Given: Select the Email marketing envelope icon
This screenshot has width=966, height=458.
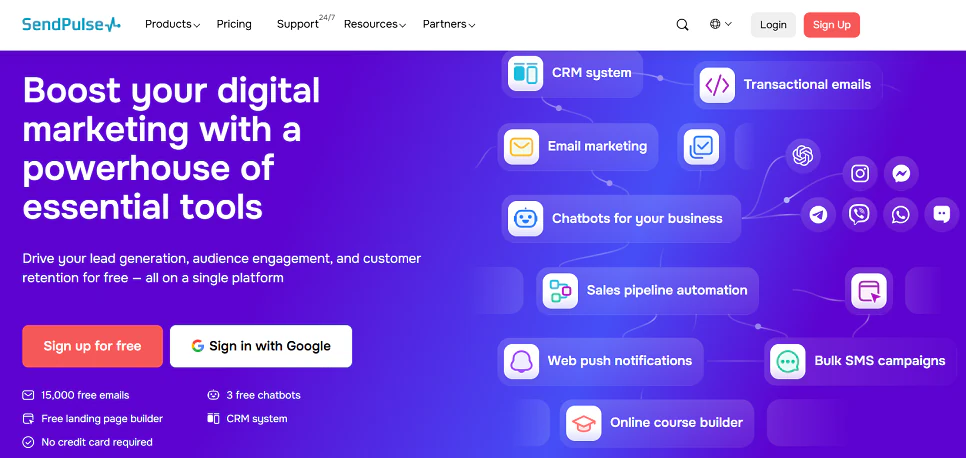Looking at the screenshot, I should point(520,146).
